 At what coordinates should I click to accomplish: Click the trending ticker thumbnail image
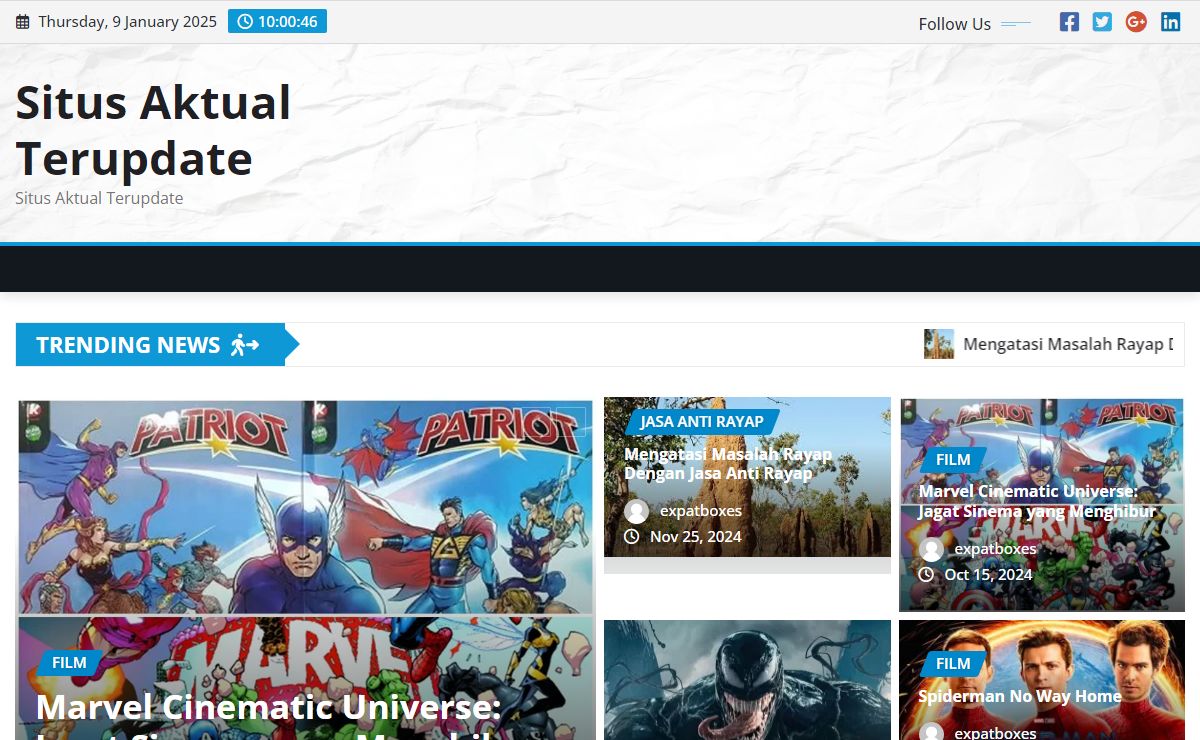pyautogui.click(x=938, y=344)
